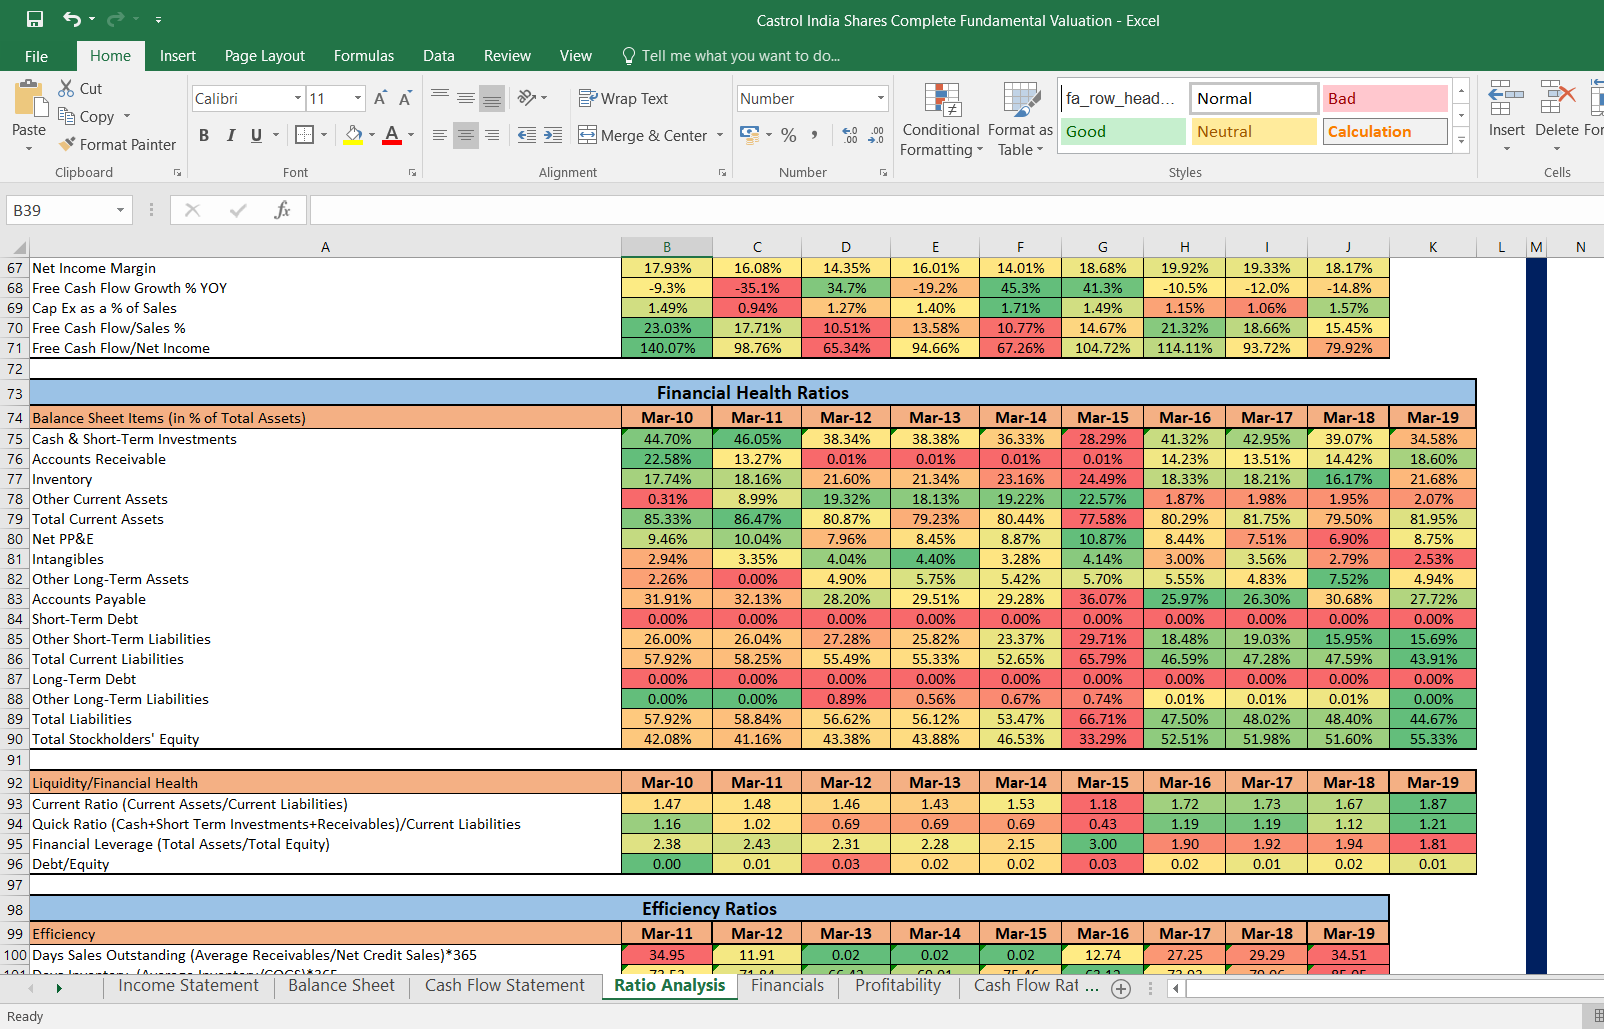Apply Percent Style to cells

(789, 134)
